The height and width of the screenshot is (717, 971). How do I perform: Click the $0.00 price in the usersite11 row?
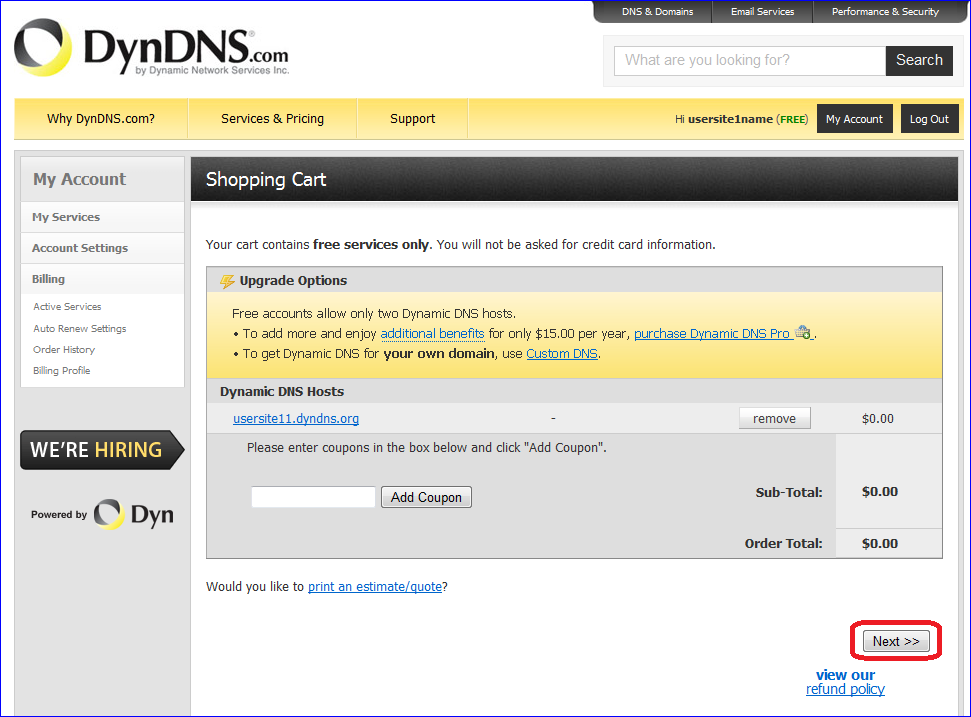pyautogui.click(x=877, y=419)
